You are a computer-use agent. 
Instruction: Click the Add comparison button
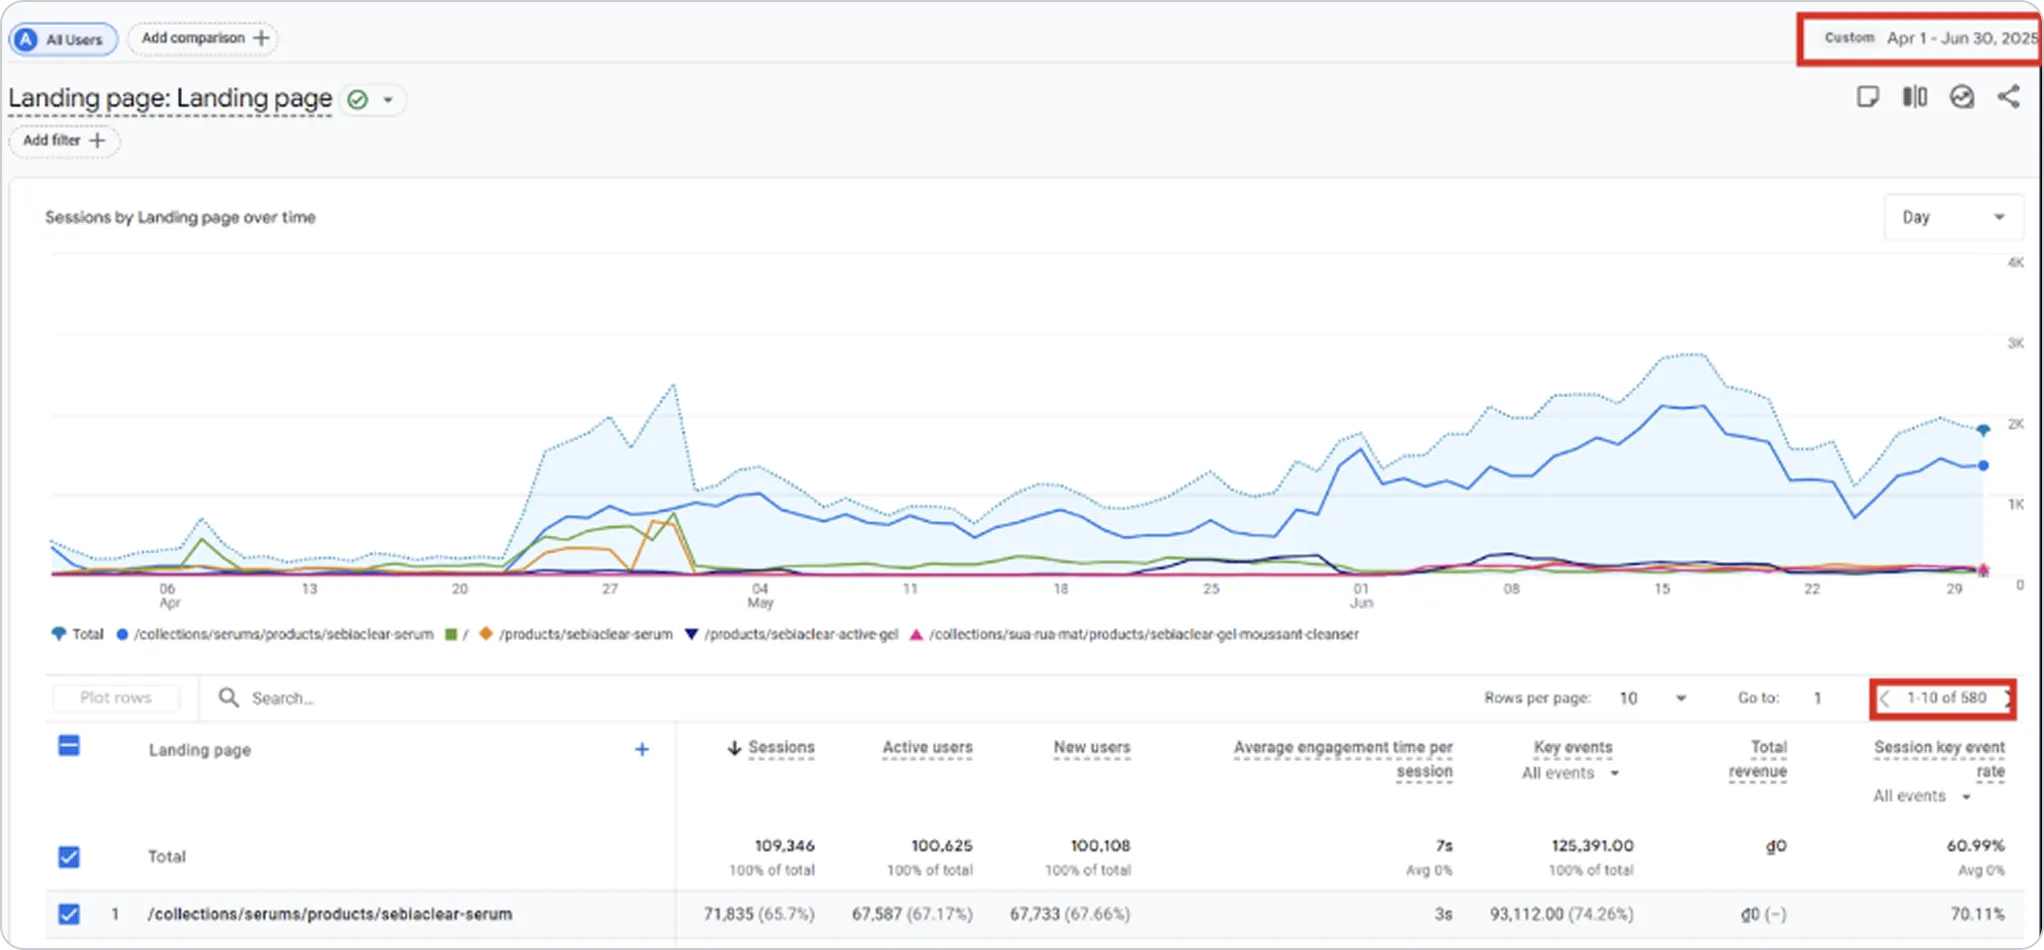202,38
